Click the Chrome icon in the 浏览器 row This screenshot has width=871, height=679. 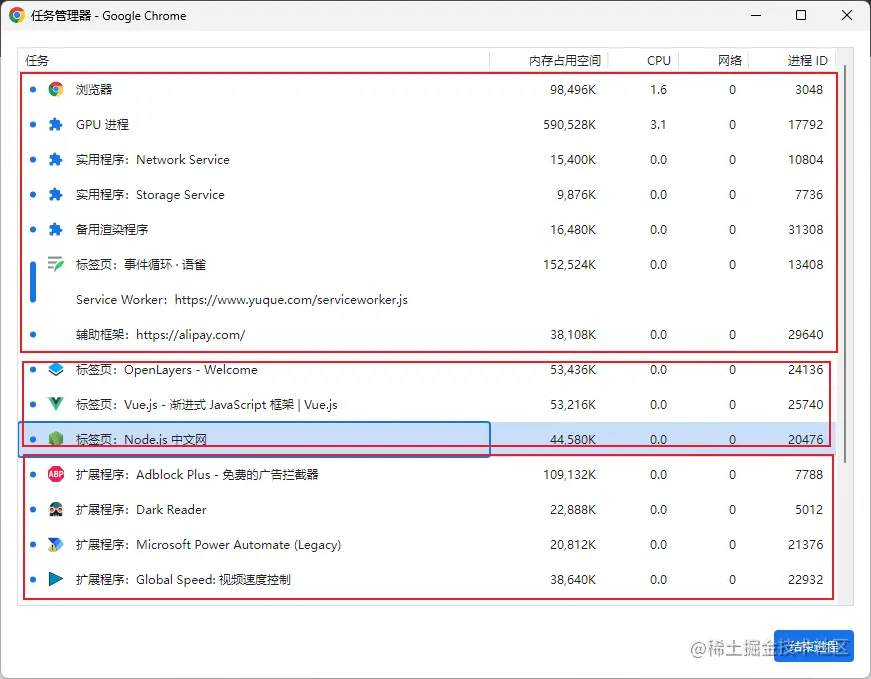click(56, 89)
